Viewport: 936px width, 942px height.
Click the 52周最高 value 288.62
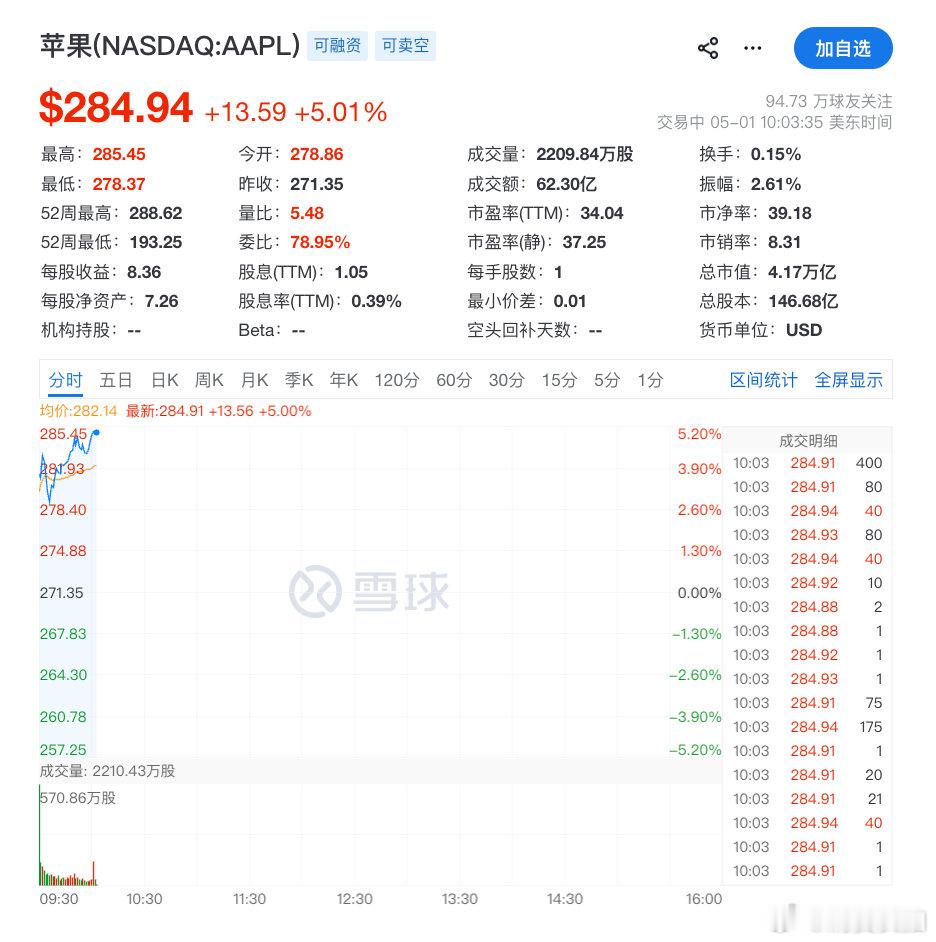click(x=156, y=213)
